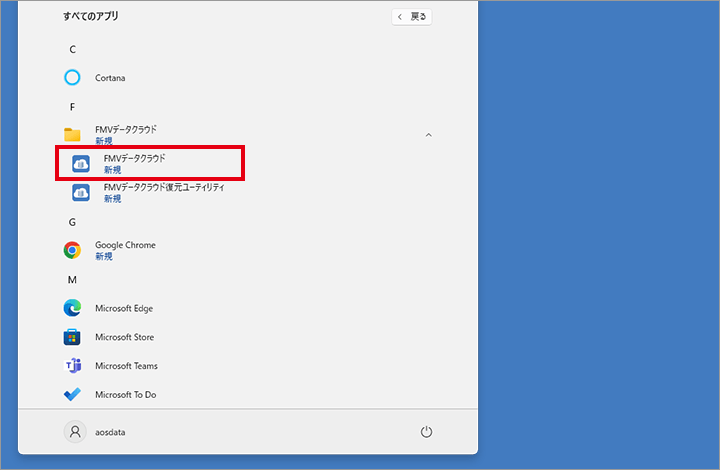The width and height of the screenshot is (720, 470).
Task: Click the 新規 label under Google Chrome
Action: pyautogui.click(x=104, y=257)
